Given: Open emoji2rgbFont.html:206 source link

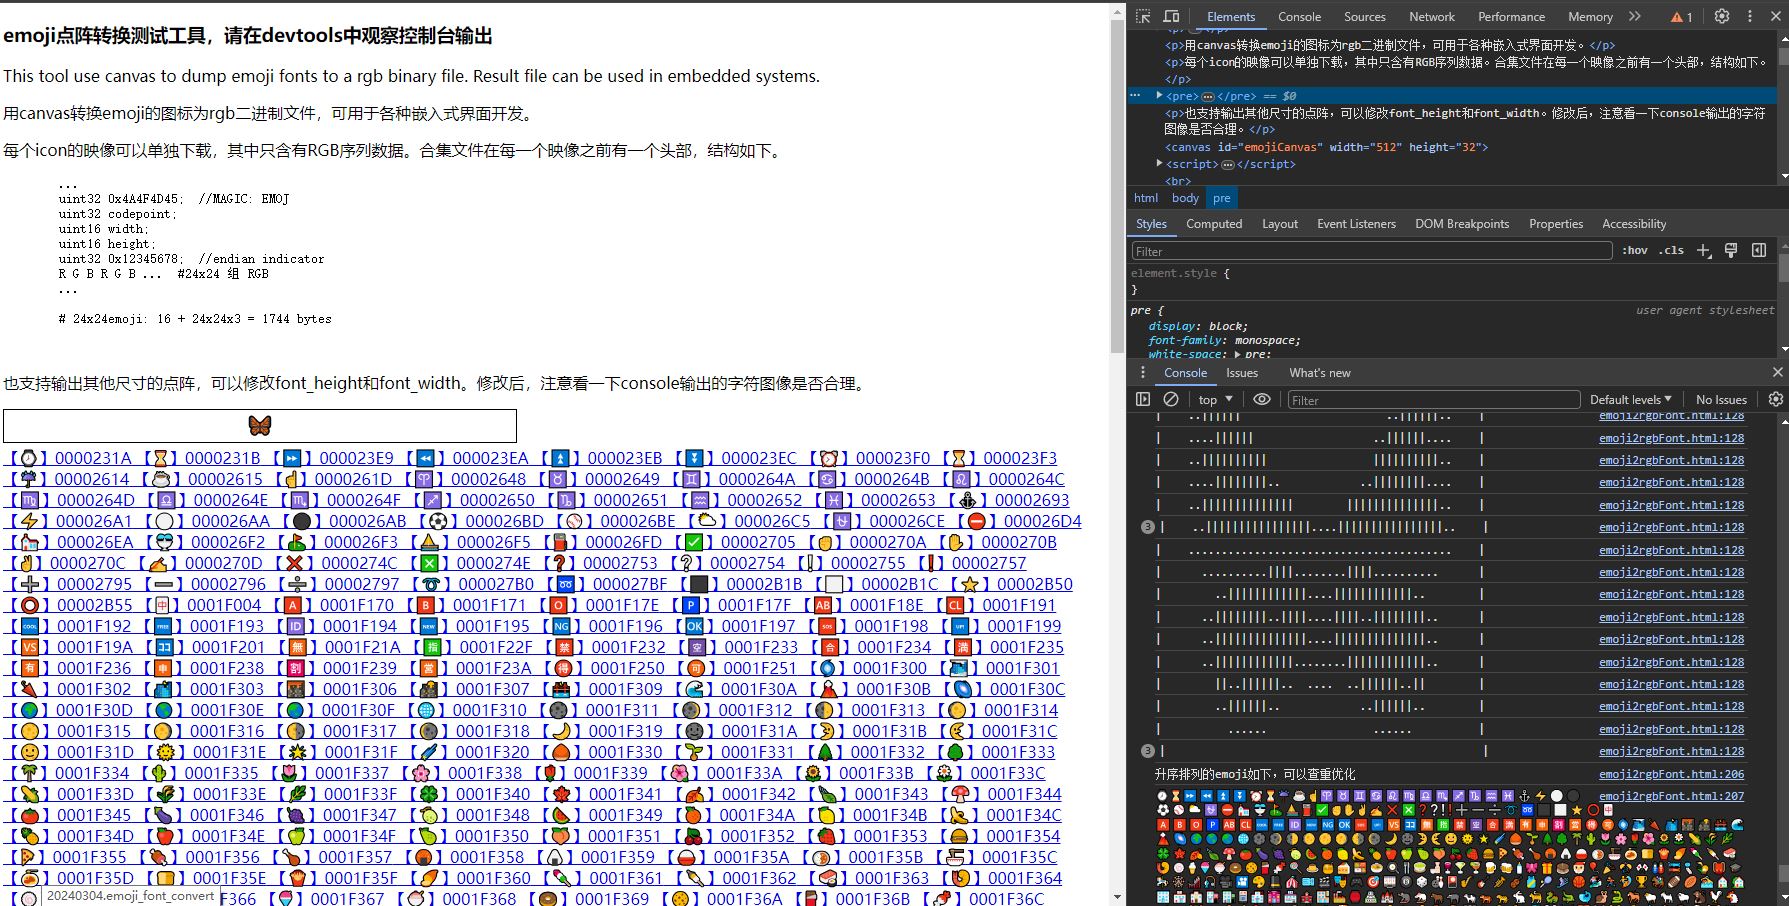Looking at the screenshot, I should 1671,774.
